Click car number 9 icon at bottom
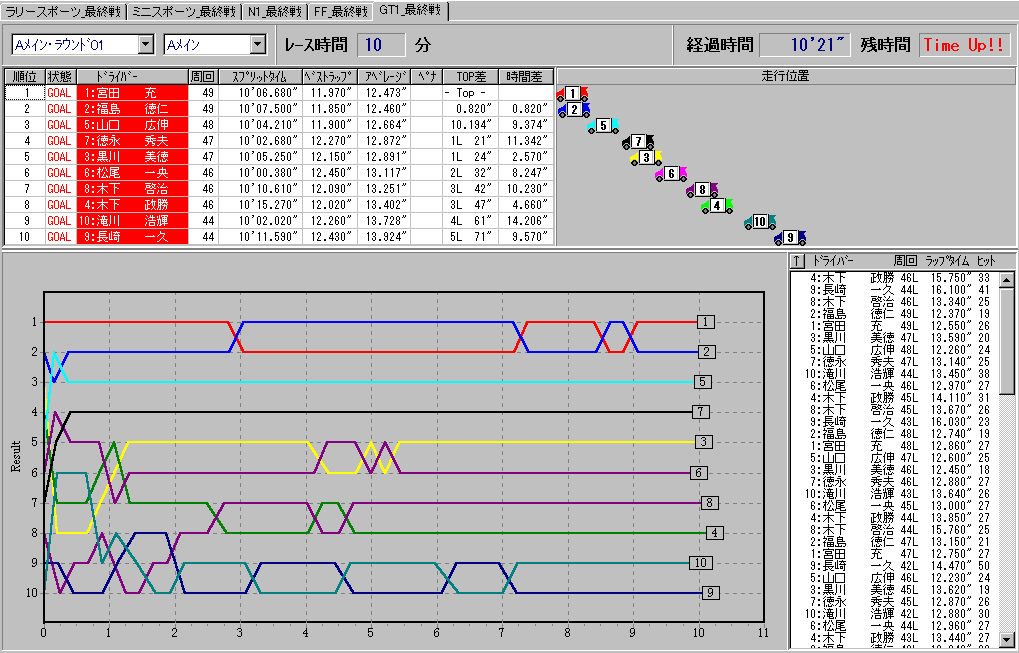Image resolution: width=1019 pixels, height=653 pixels. tap(789, 238)
